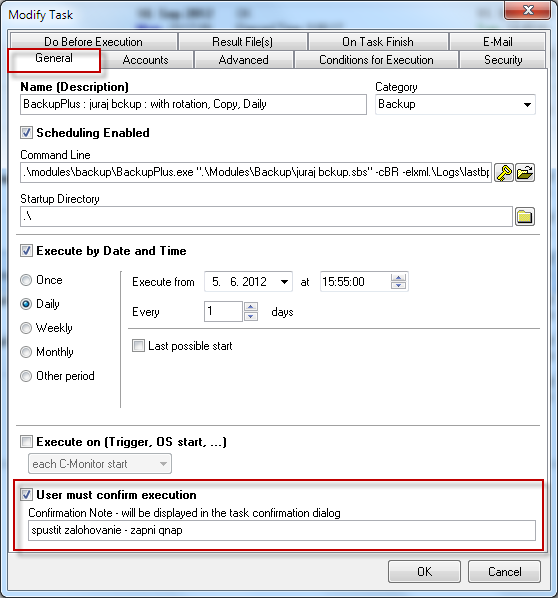Decrement the Every days value with the down arrow
Screen dimensions: 558x598
(251, 316)
